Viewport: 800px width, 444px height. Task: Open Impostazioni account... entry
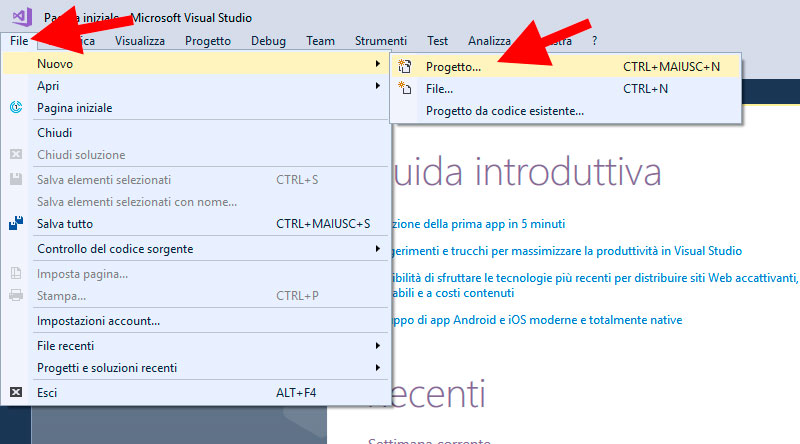click(196, 320)
